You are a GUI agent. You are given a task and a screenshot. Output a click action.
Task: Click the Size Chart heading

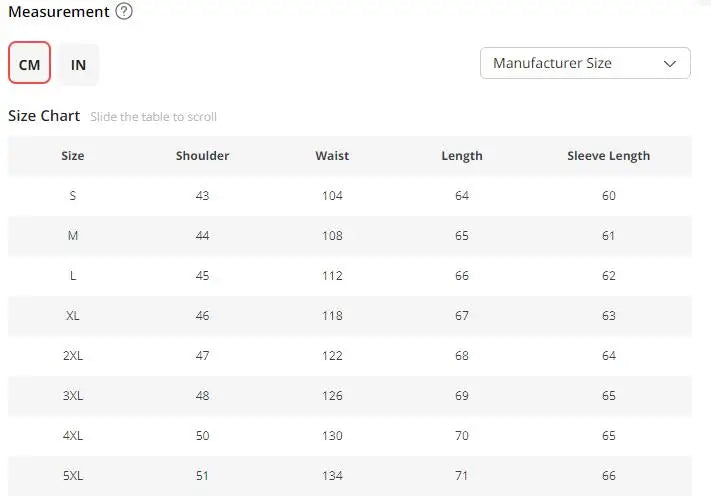tap(44, 116)
